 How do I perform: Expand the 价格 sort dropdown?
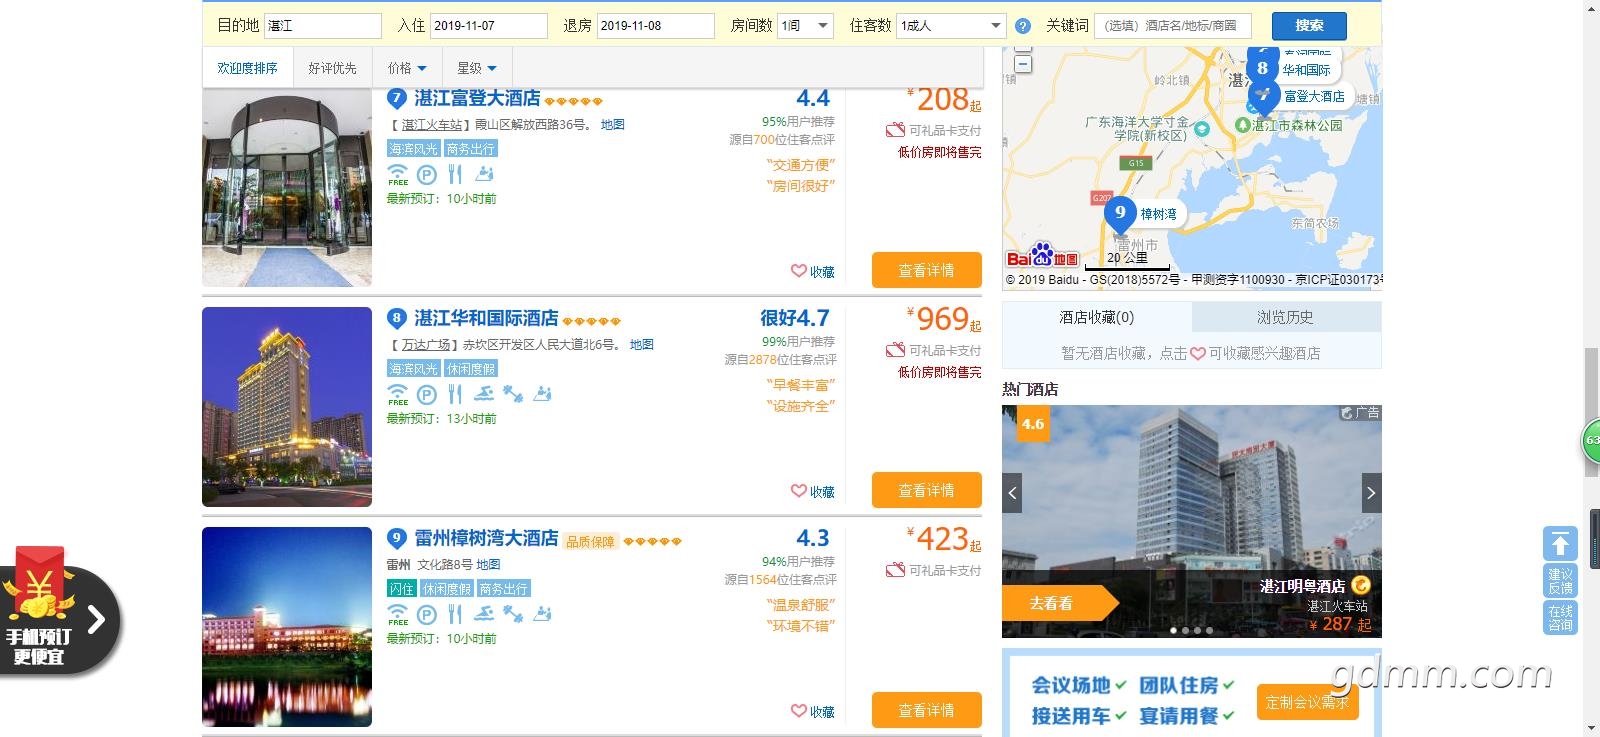(x=407, y=68)
